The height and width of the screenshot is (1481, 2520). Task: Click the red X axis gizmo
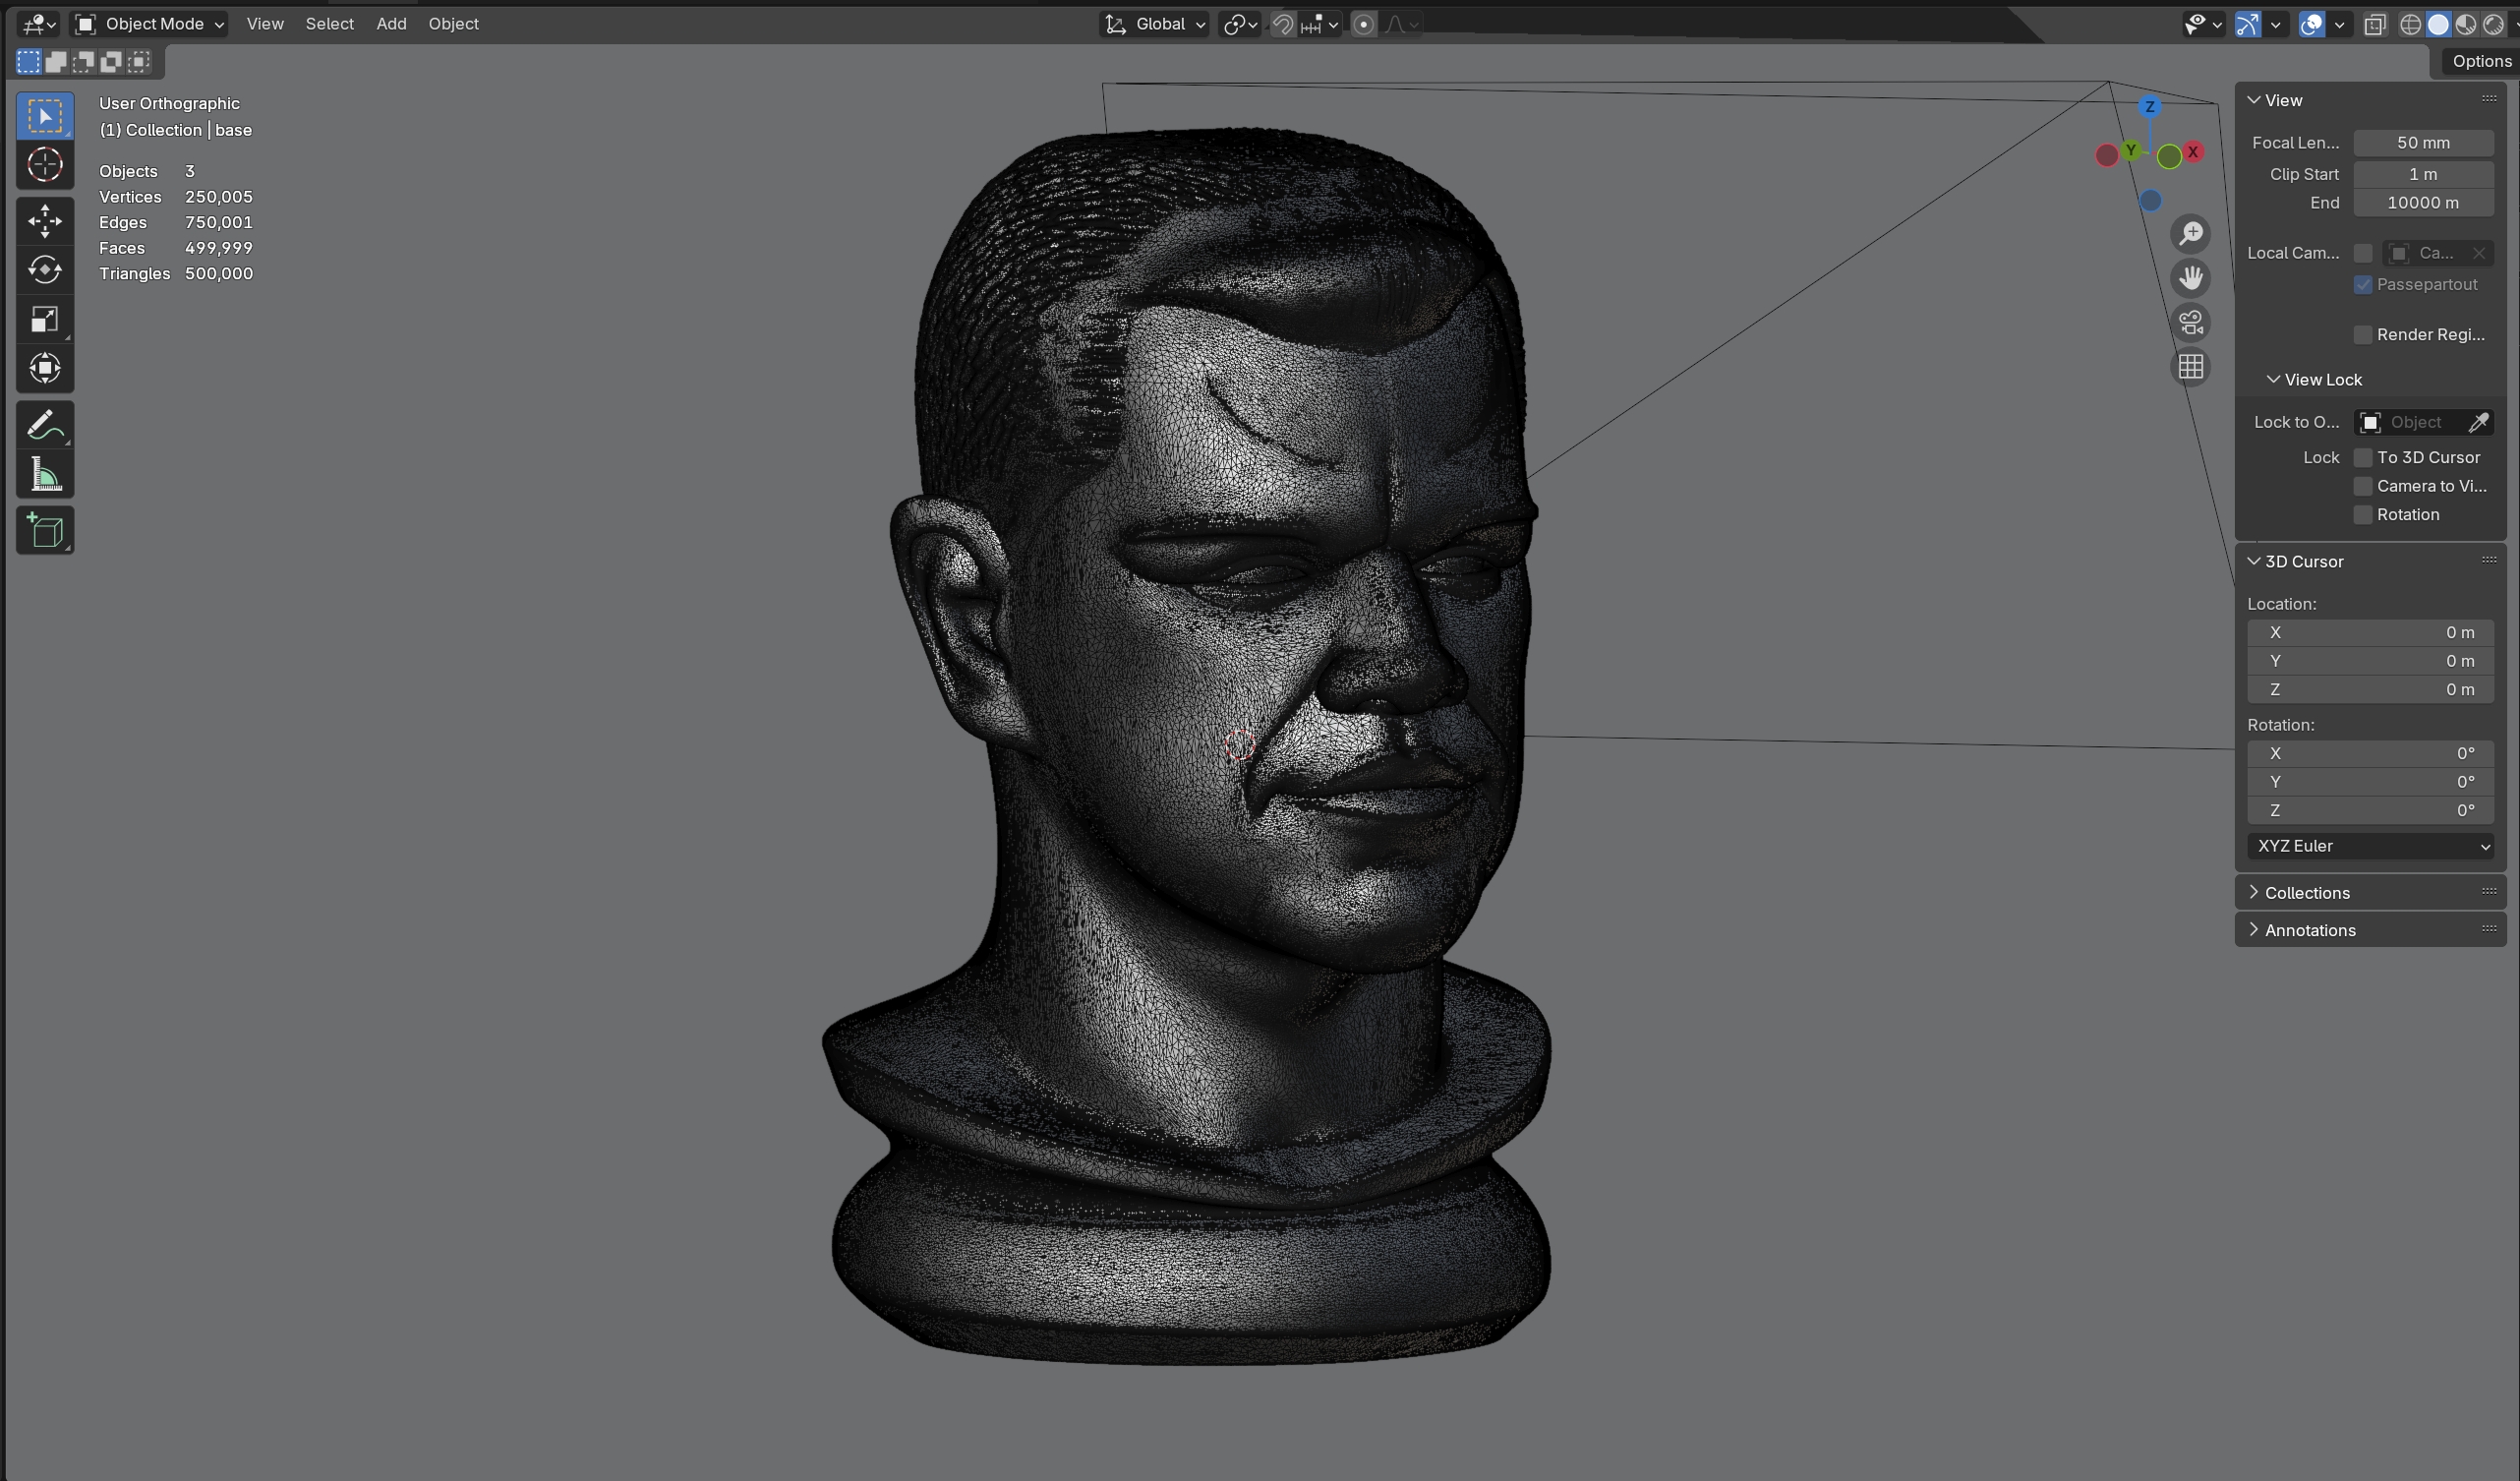(x=2193, y=152)
